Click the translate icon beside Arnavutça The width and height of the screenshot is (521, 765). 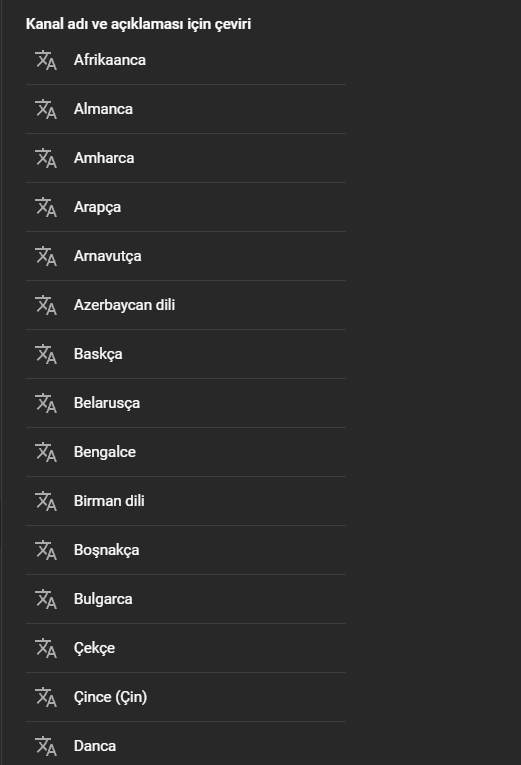[x=46, y=256]
